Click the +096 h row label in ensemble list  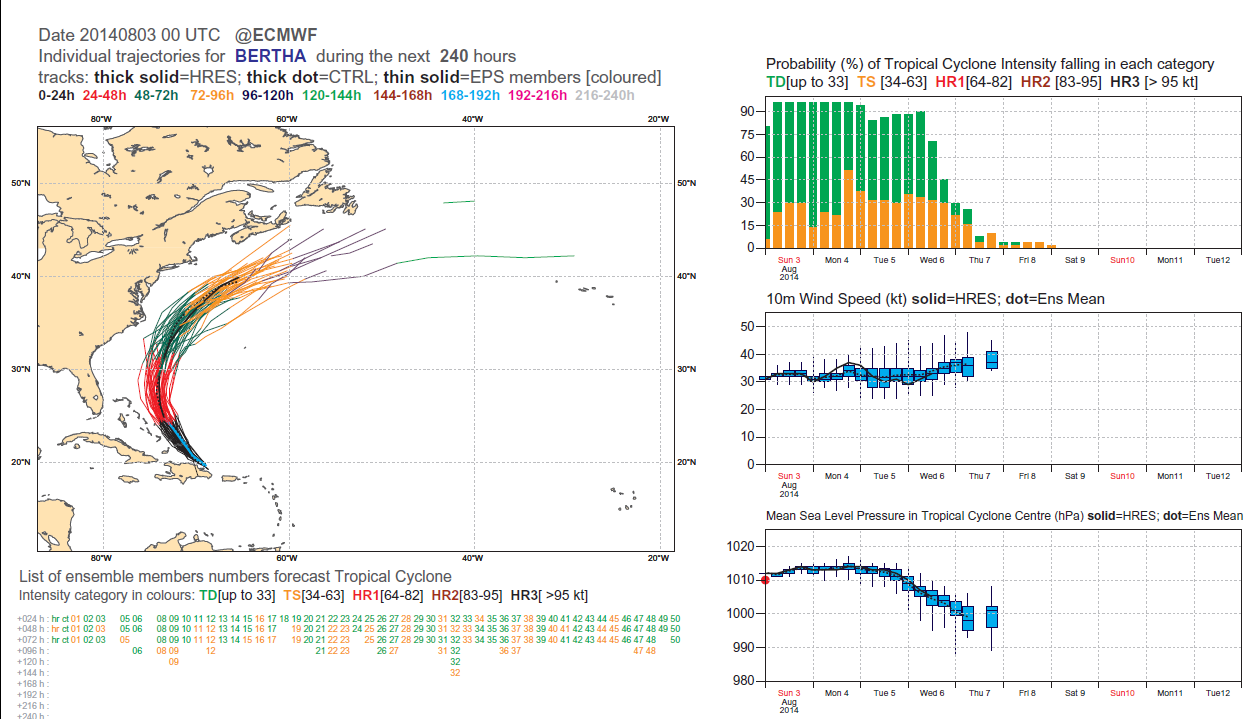tap(31, 650)
